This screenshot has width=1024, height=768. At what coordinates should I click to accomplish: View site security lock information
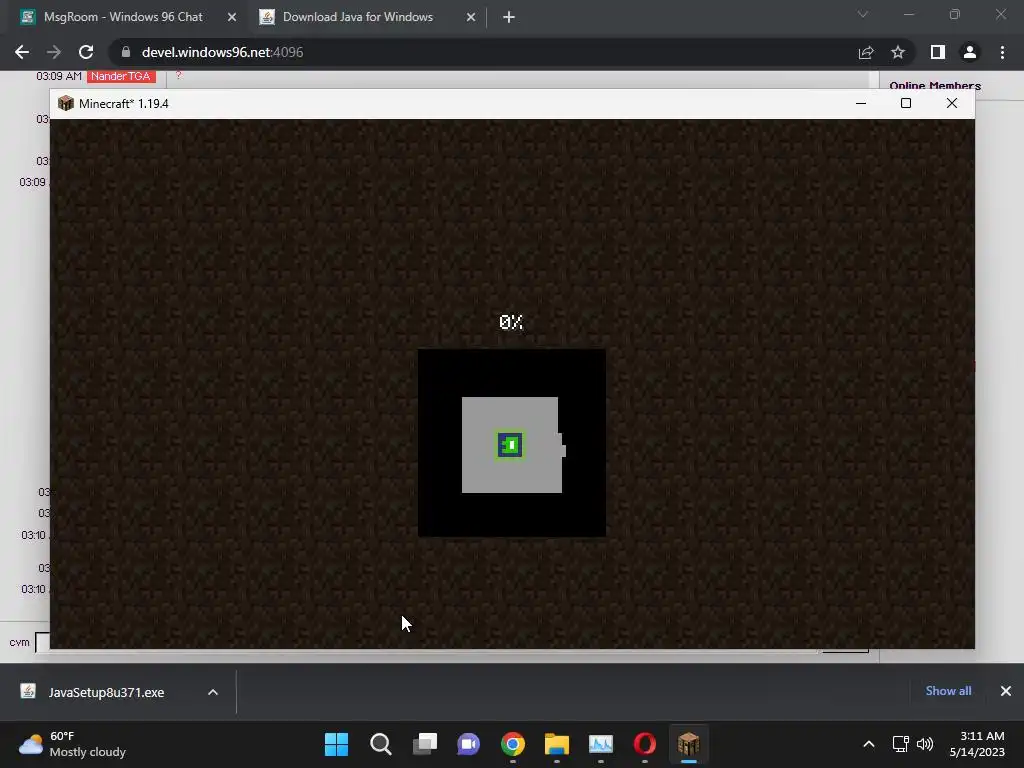126,52
